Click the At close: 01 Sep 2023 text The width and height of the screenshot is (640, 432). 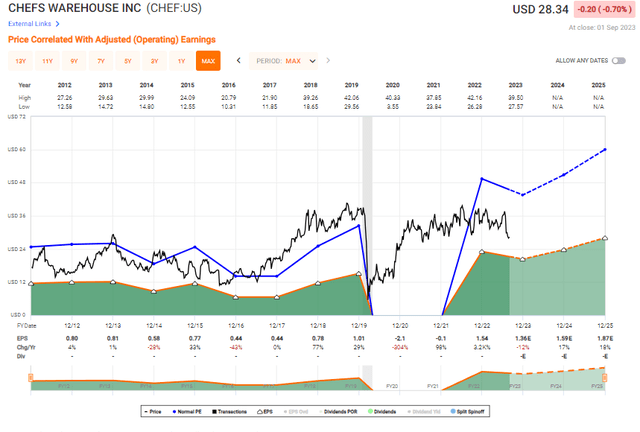coord(602,28)
